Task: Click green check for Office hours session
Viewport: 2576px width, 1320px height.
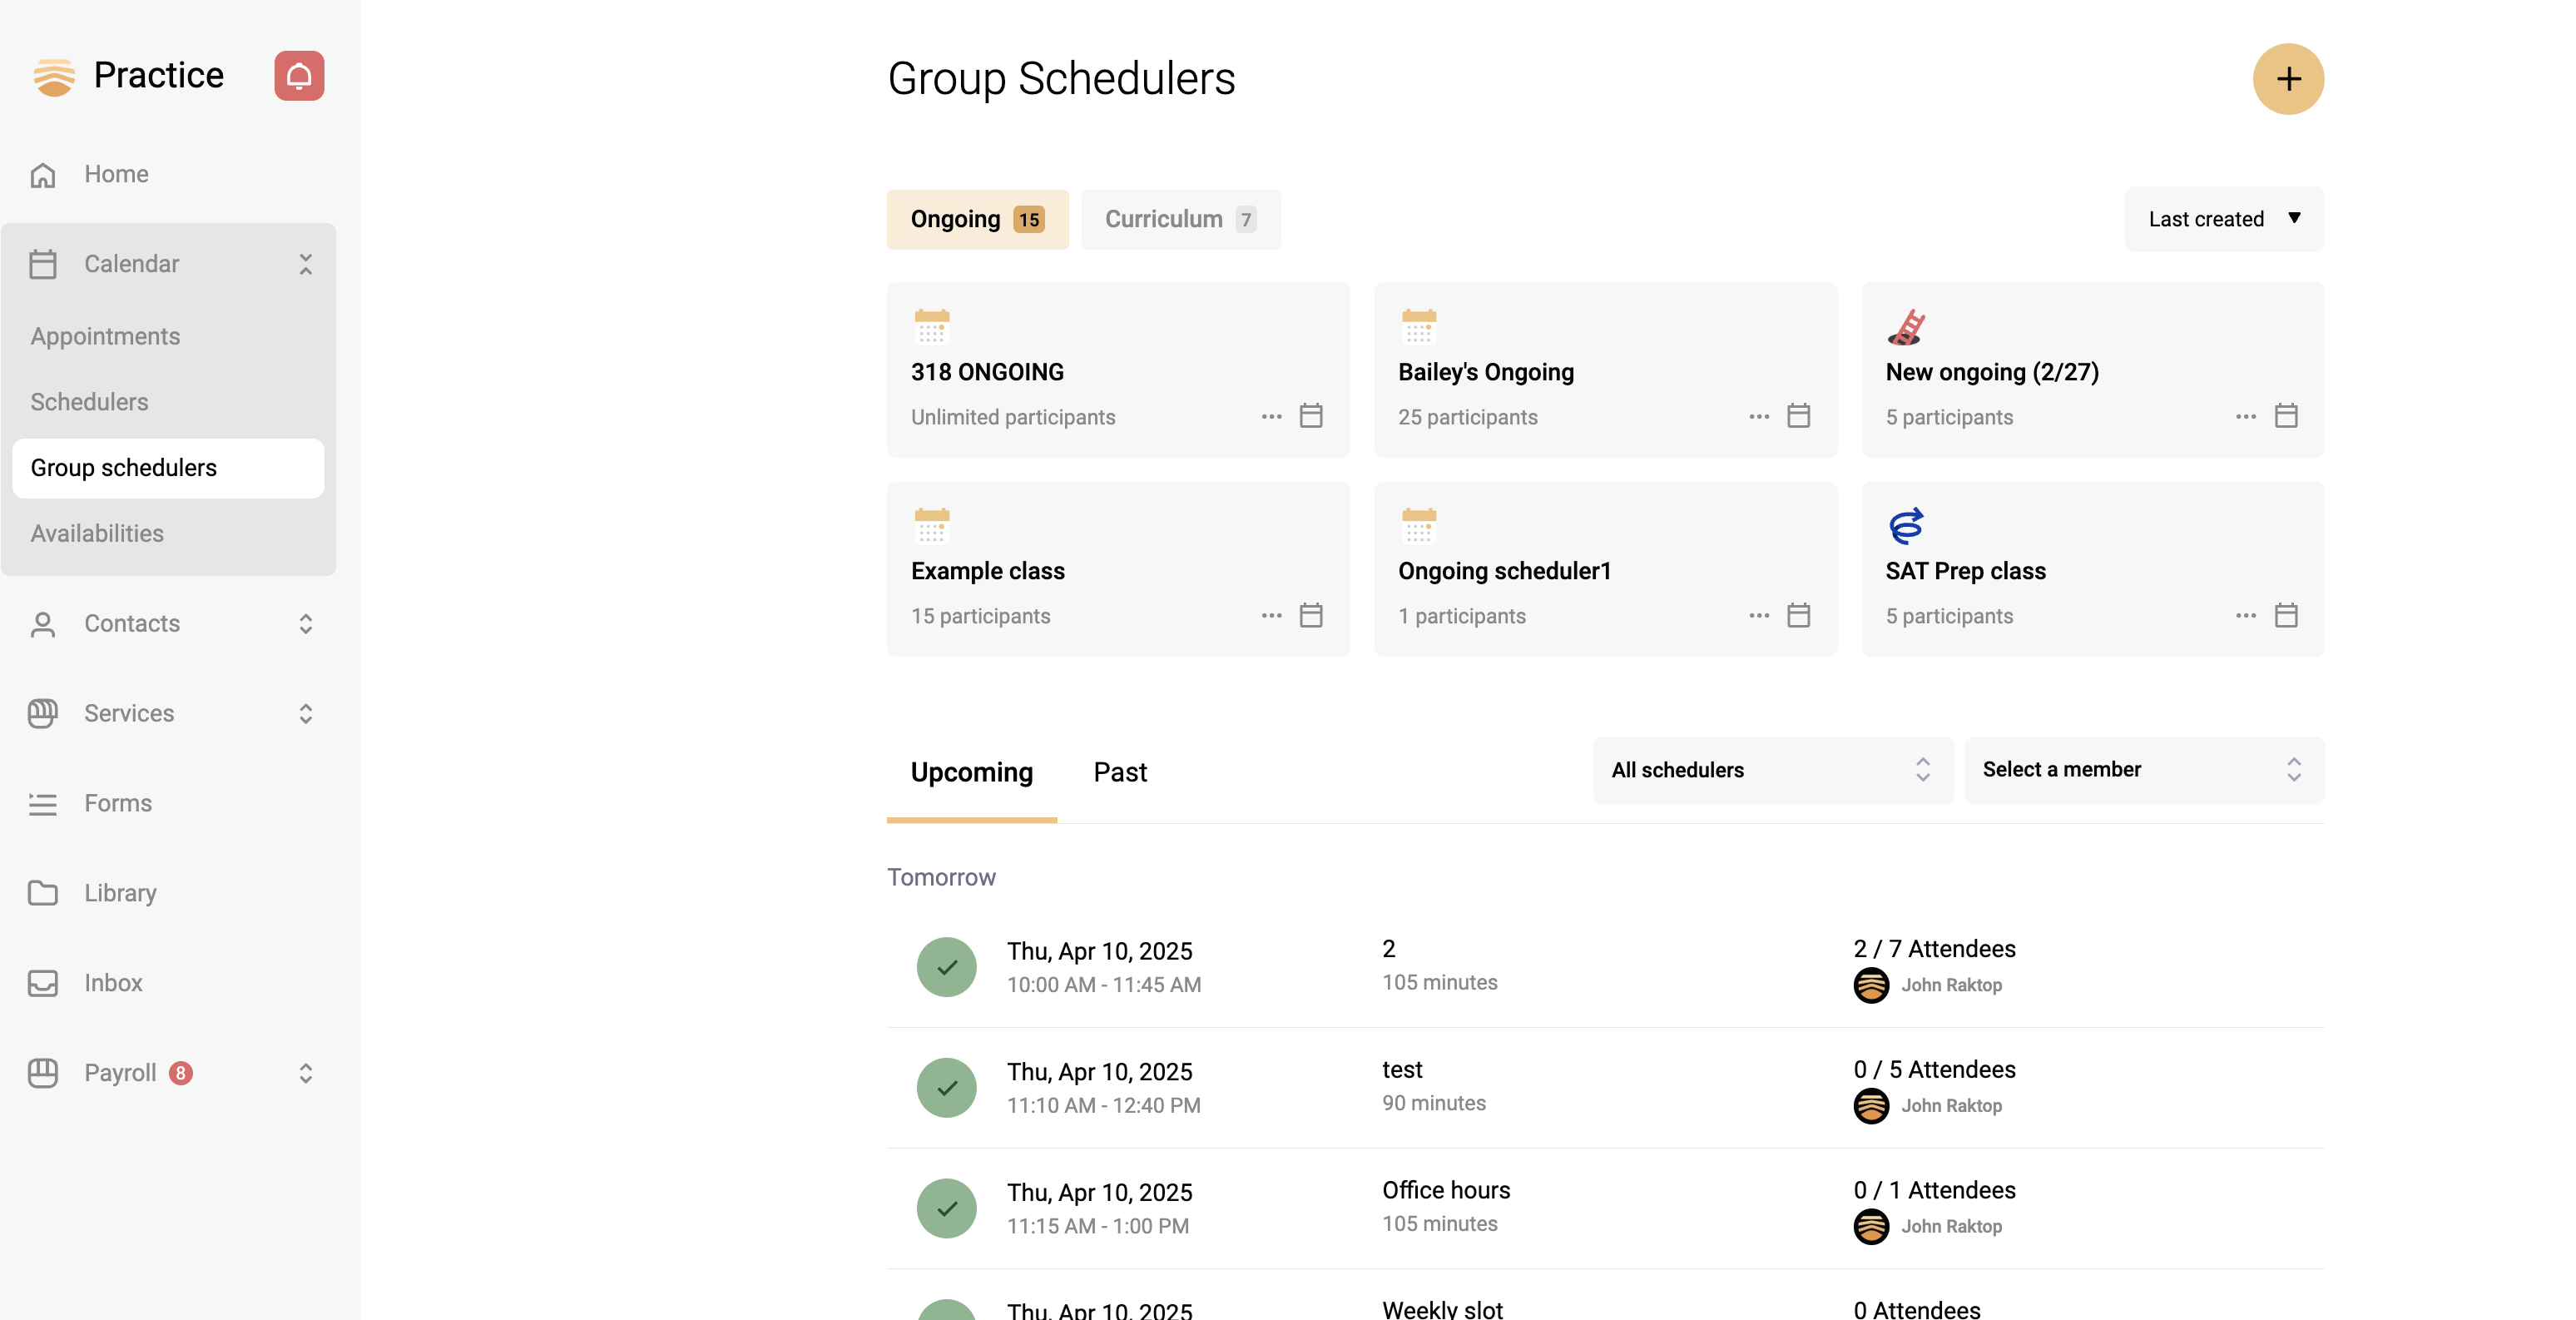Action: coord(946,1208)
